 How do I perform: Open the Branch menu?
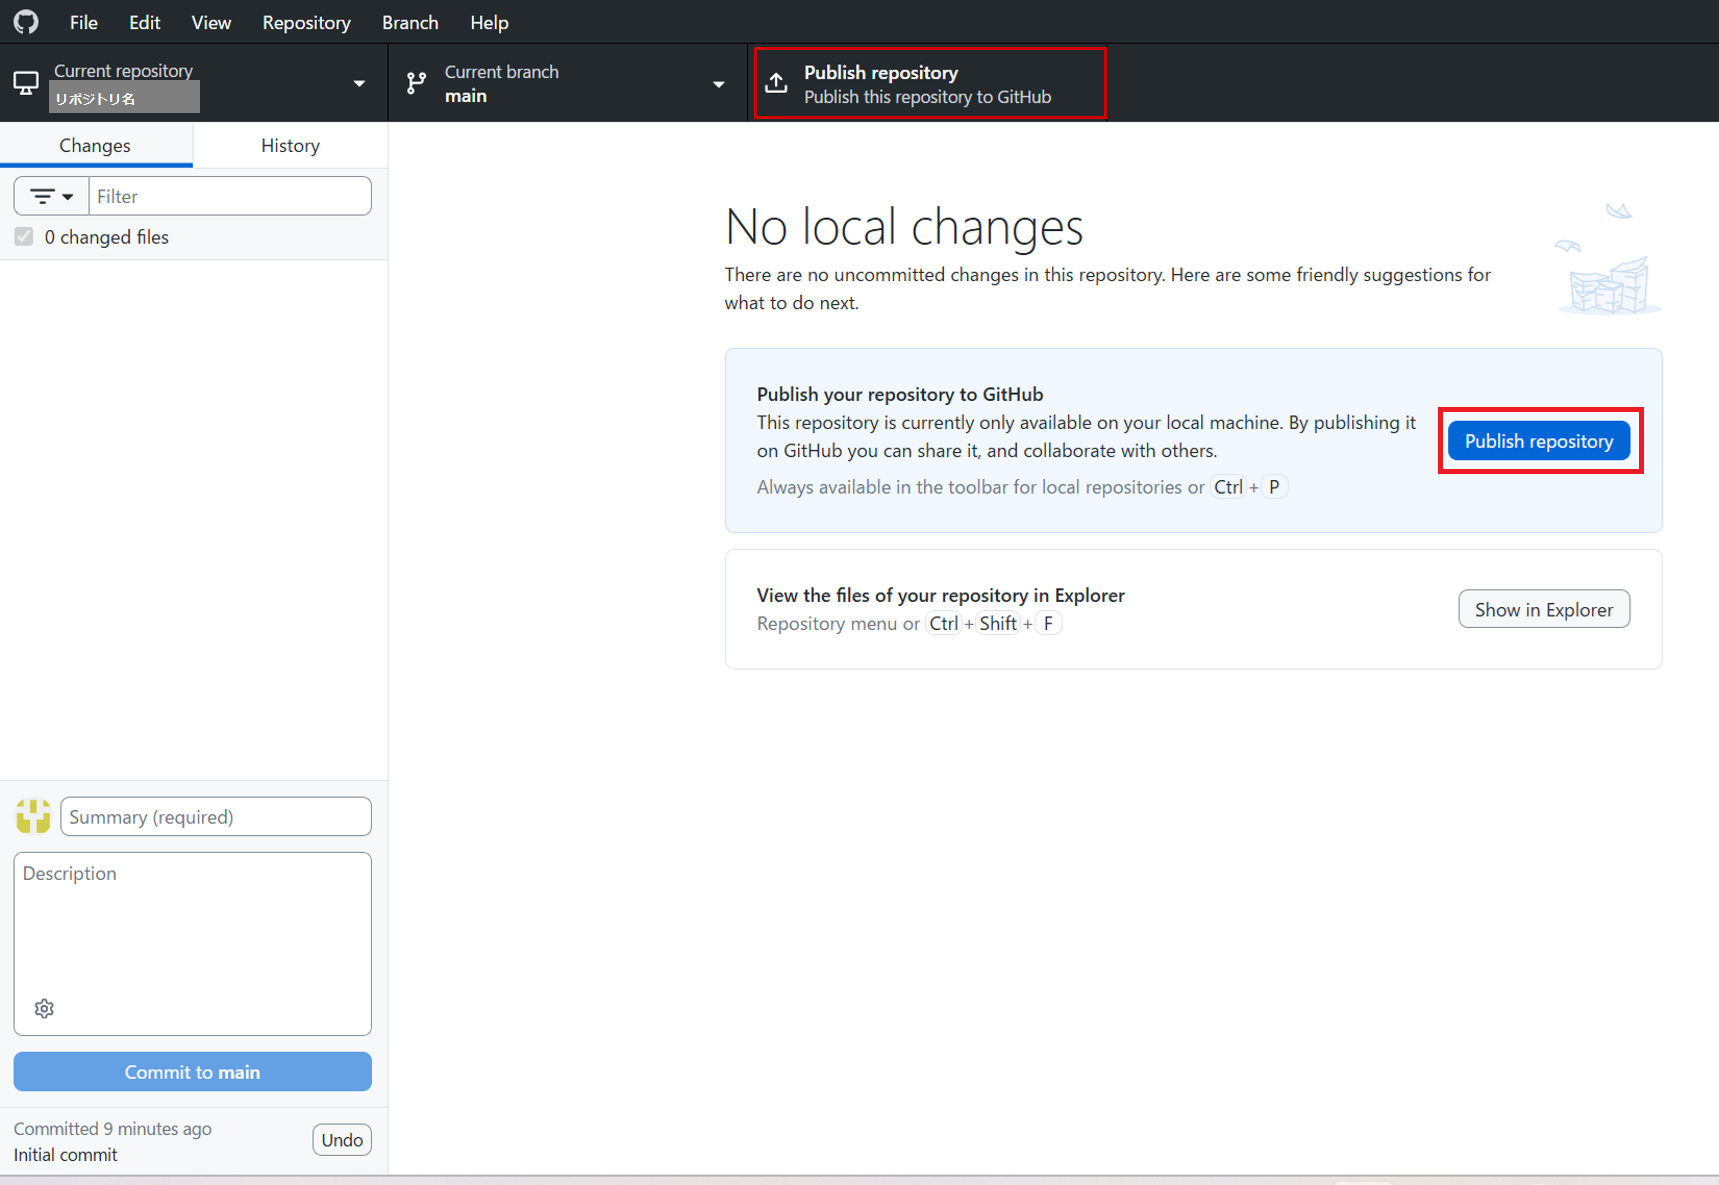[410, 22]
